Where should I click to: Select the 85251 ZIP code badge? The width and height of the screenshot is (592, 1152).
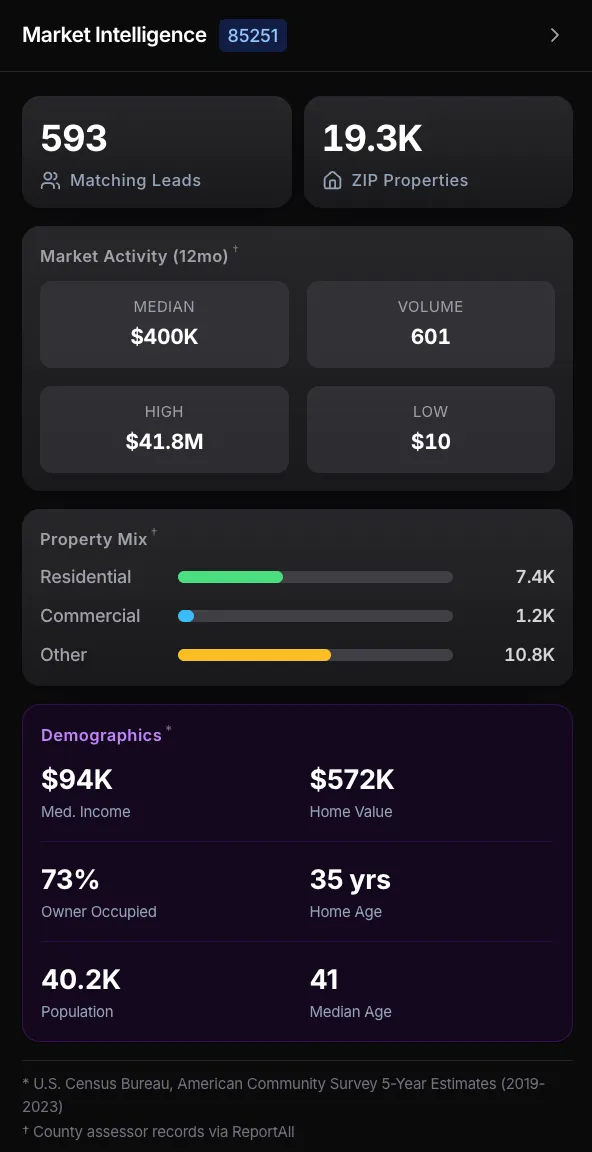click(x=252, y=35)
